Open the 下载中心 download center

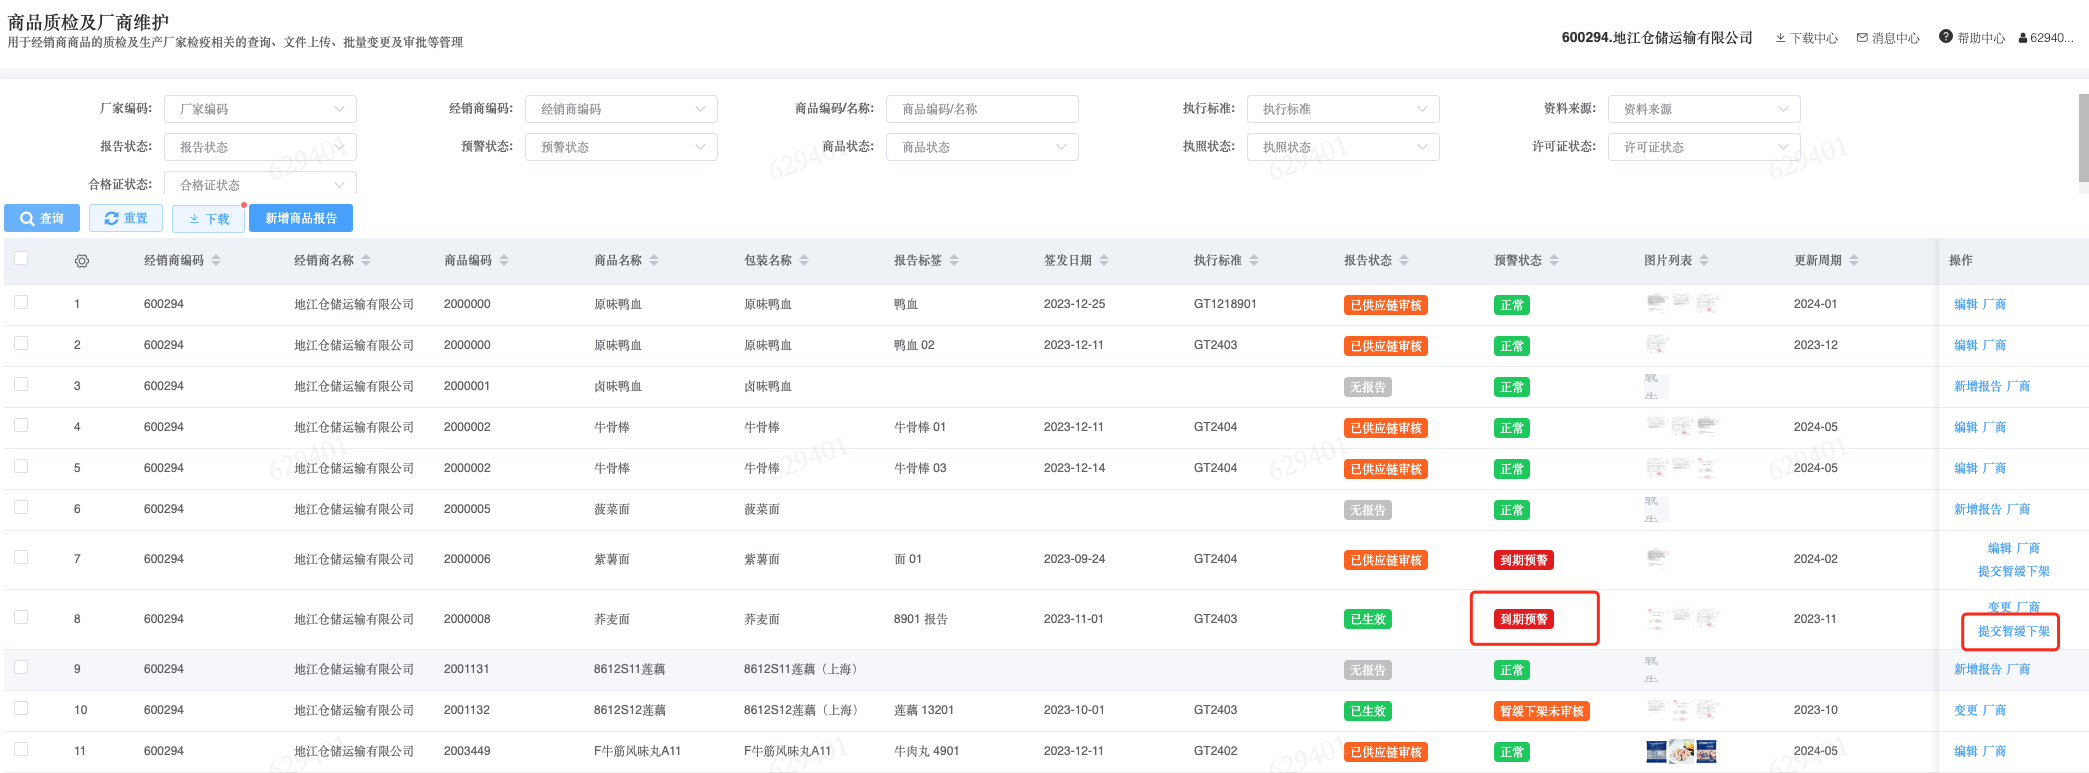coord(1806,38)
